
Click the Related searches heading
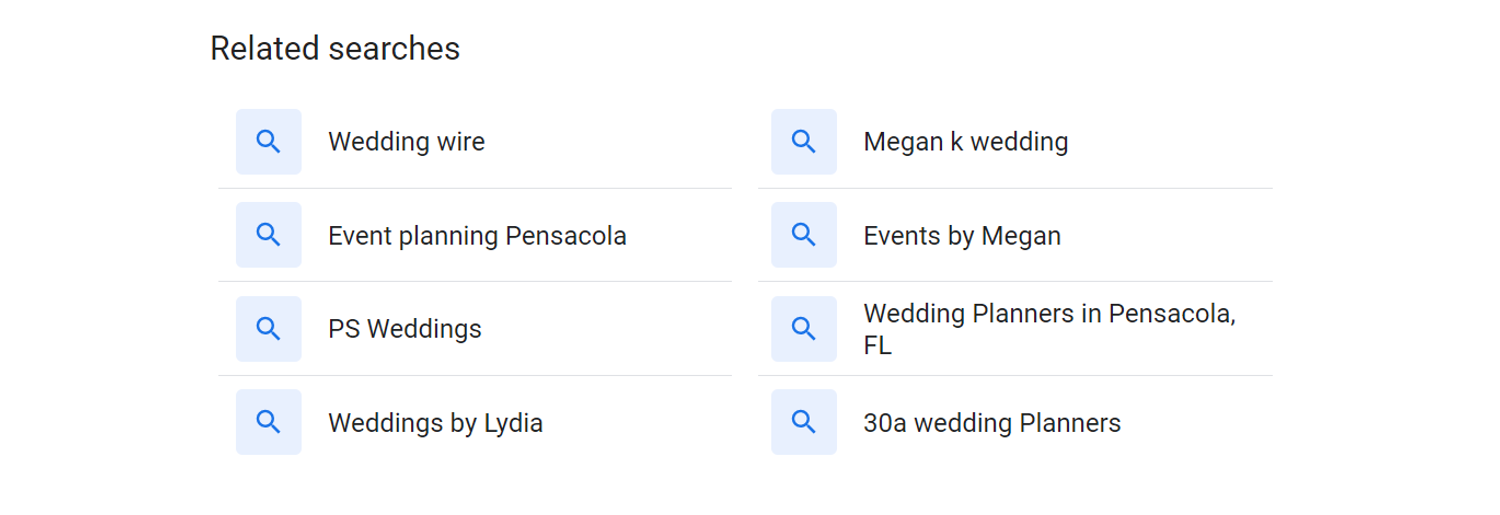(335, 48)
